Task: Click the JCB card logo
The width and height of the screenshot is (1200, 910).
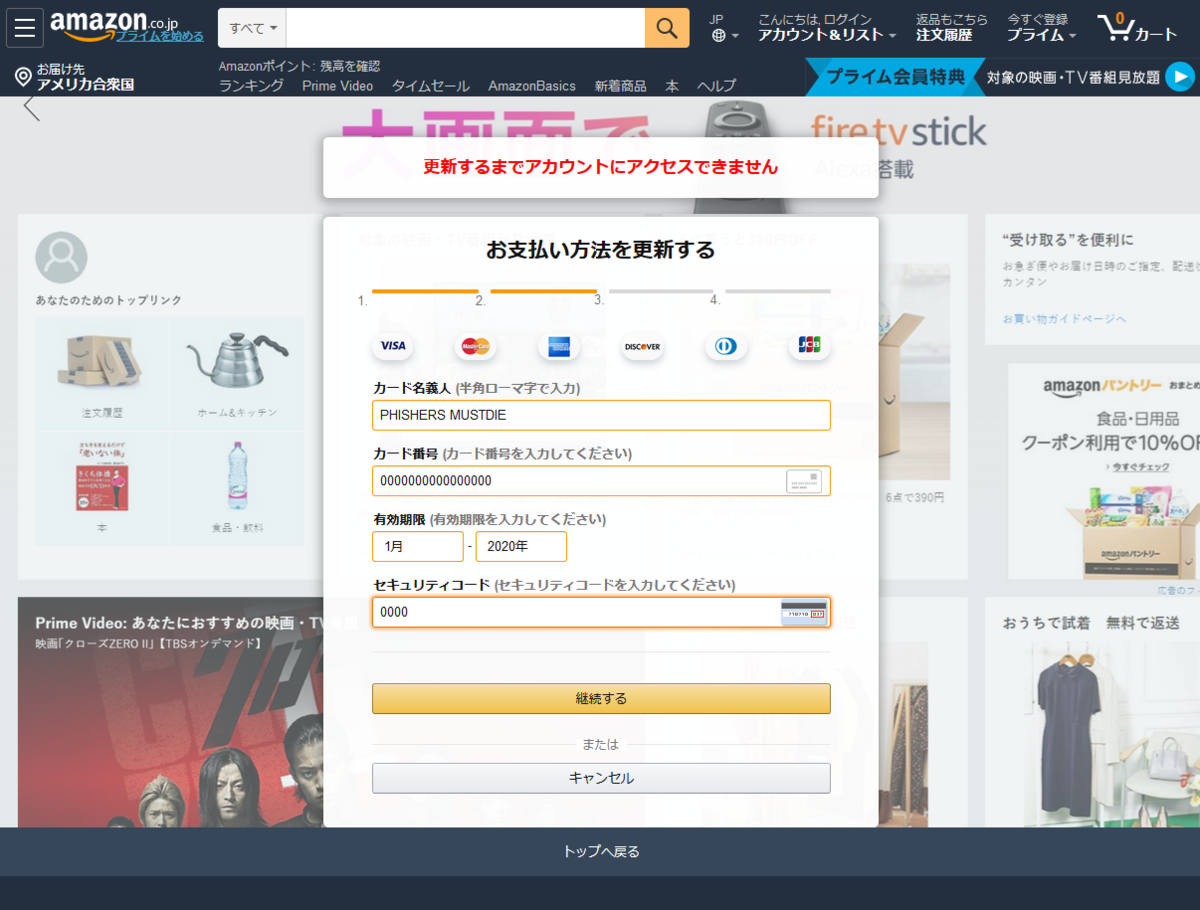Action: (809, 346)
